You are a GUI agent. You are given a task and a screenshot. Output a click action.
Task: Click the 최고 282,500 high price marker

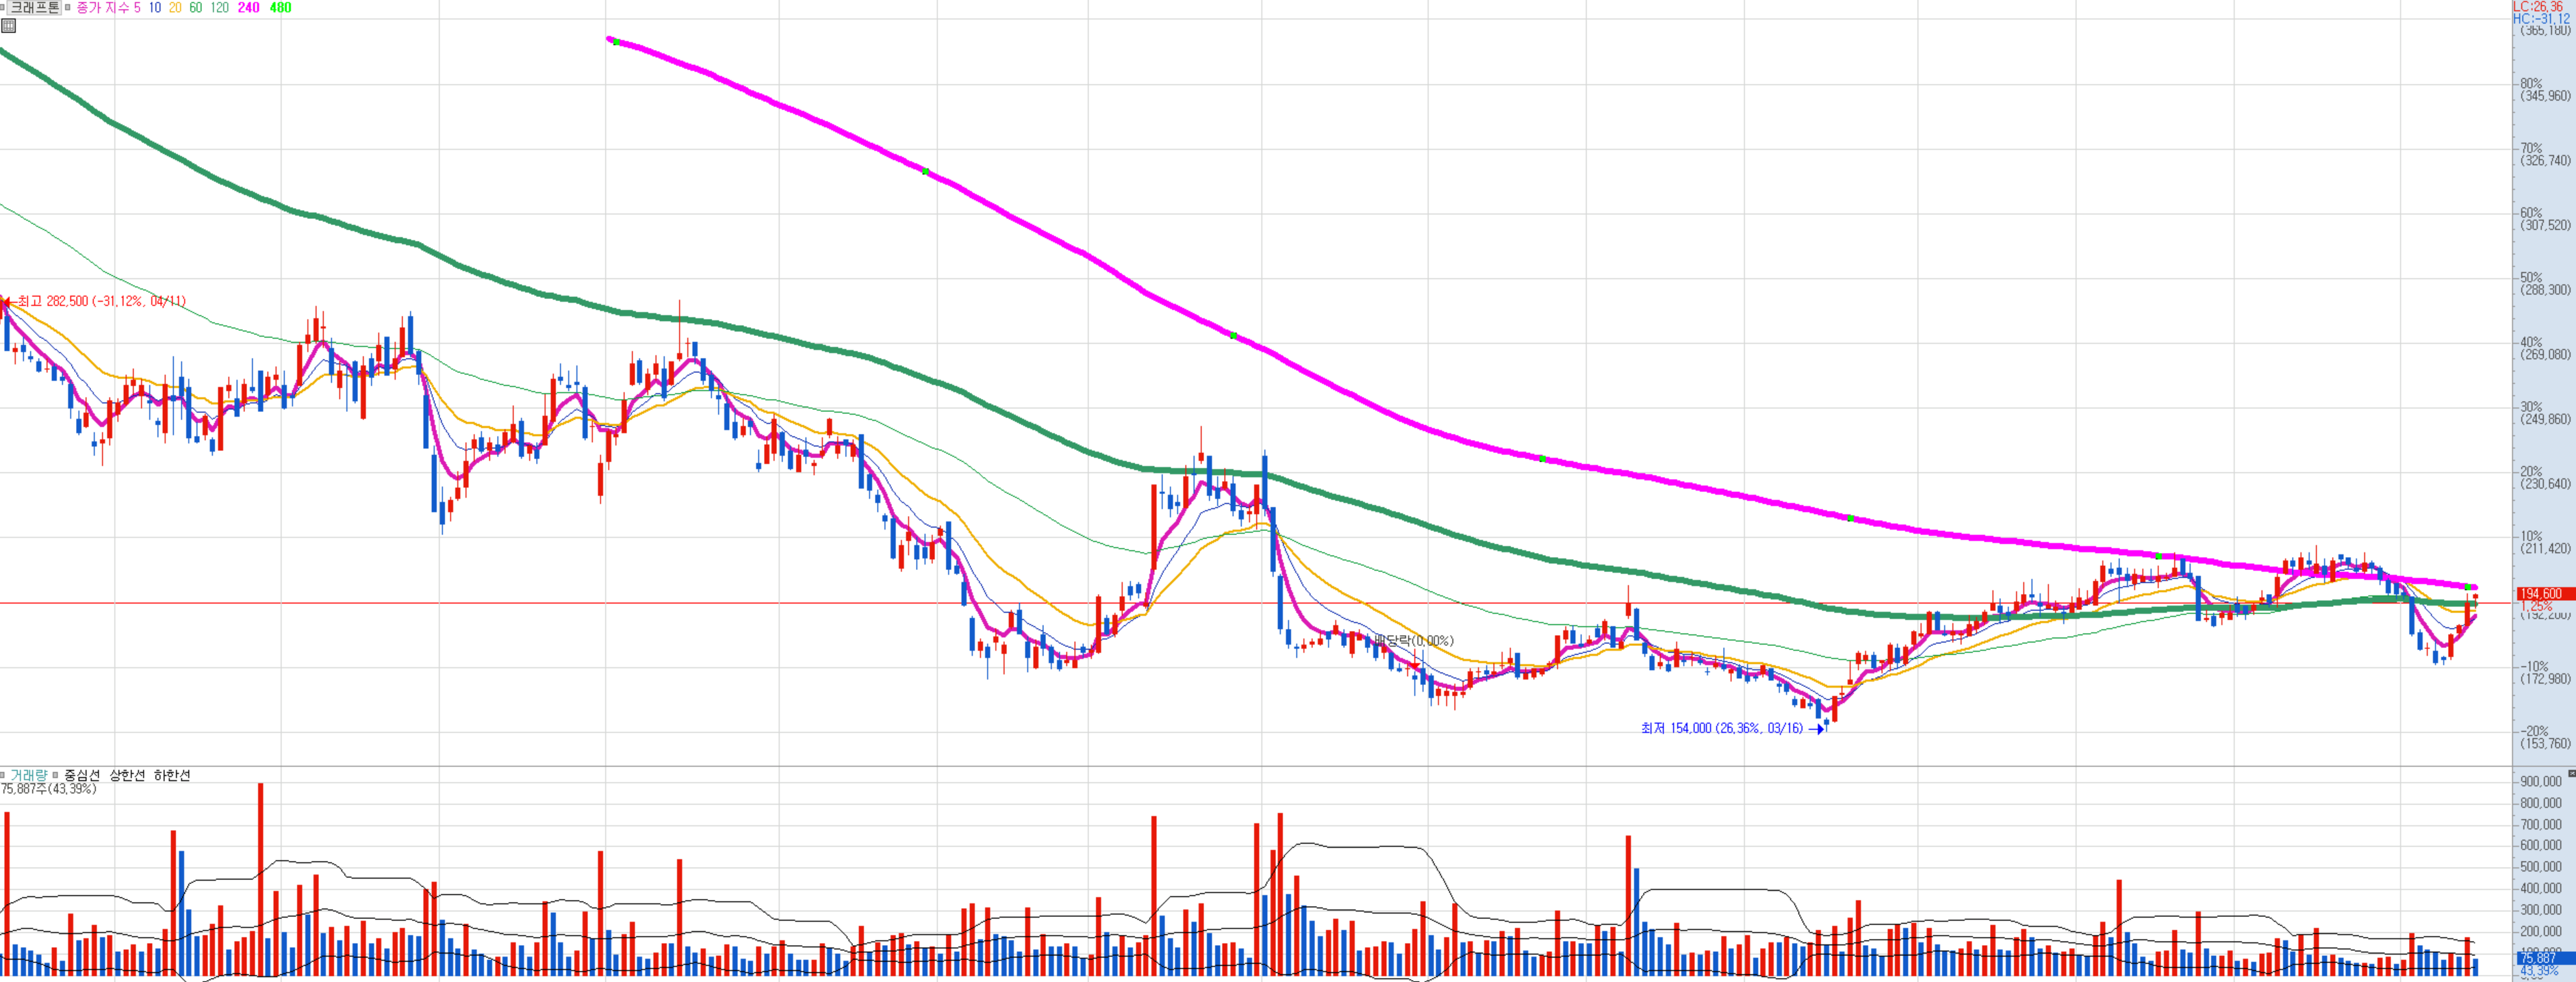(100, 301)
